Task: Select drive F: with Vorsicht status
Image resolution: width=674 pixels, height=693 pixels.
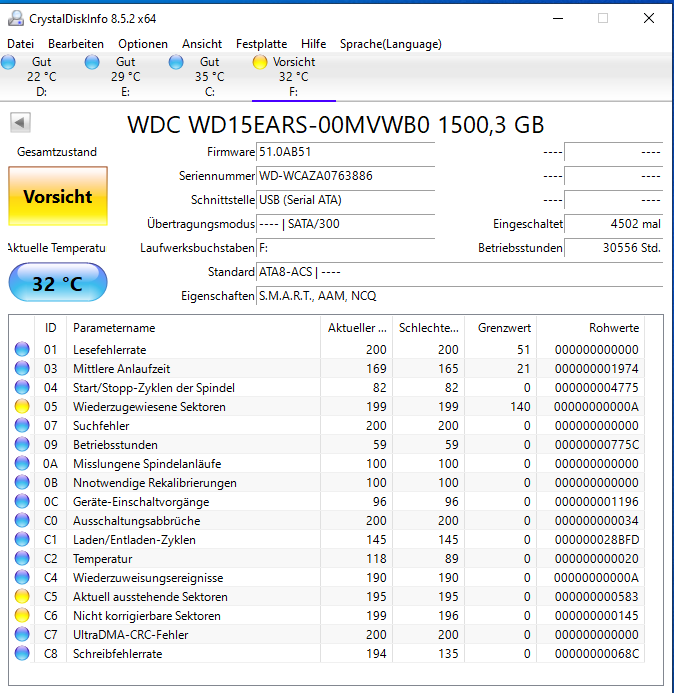Action: point(293,76)
